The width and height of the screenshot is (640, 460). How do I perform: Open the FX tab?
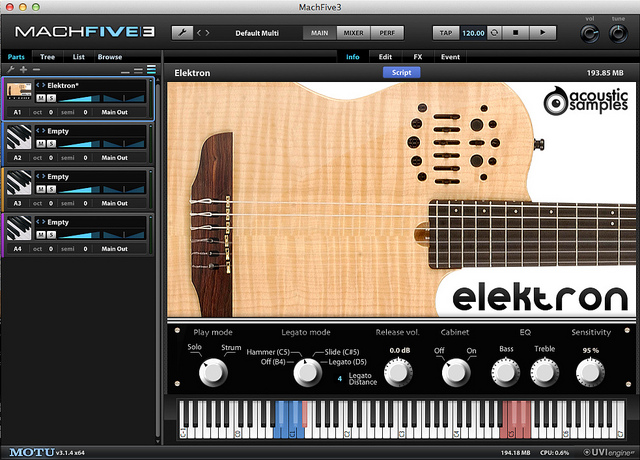[418, 57]
